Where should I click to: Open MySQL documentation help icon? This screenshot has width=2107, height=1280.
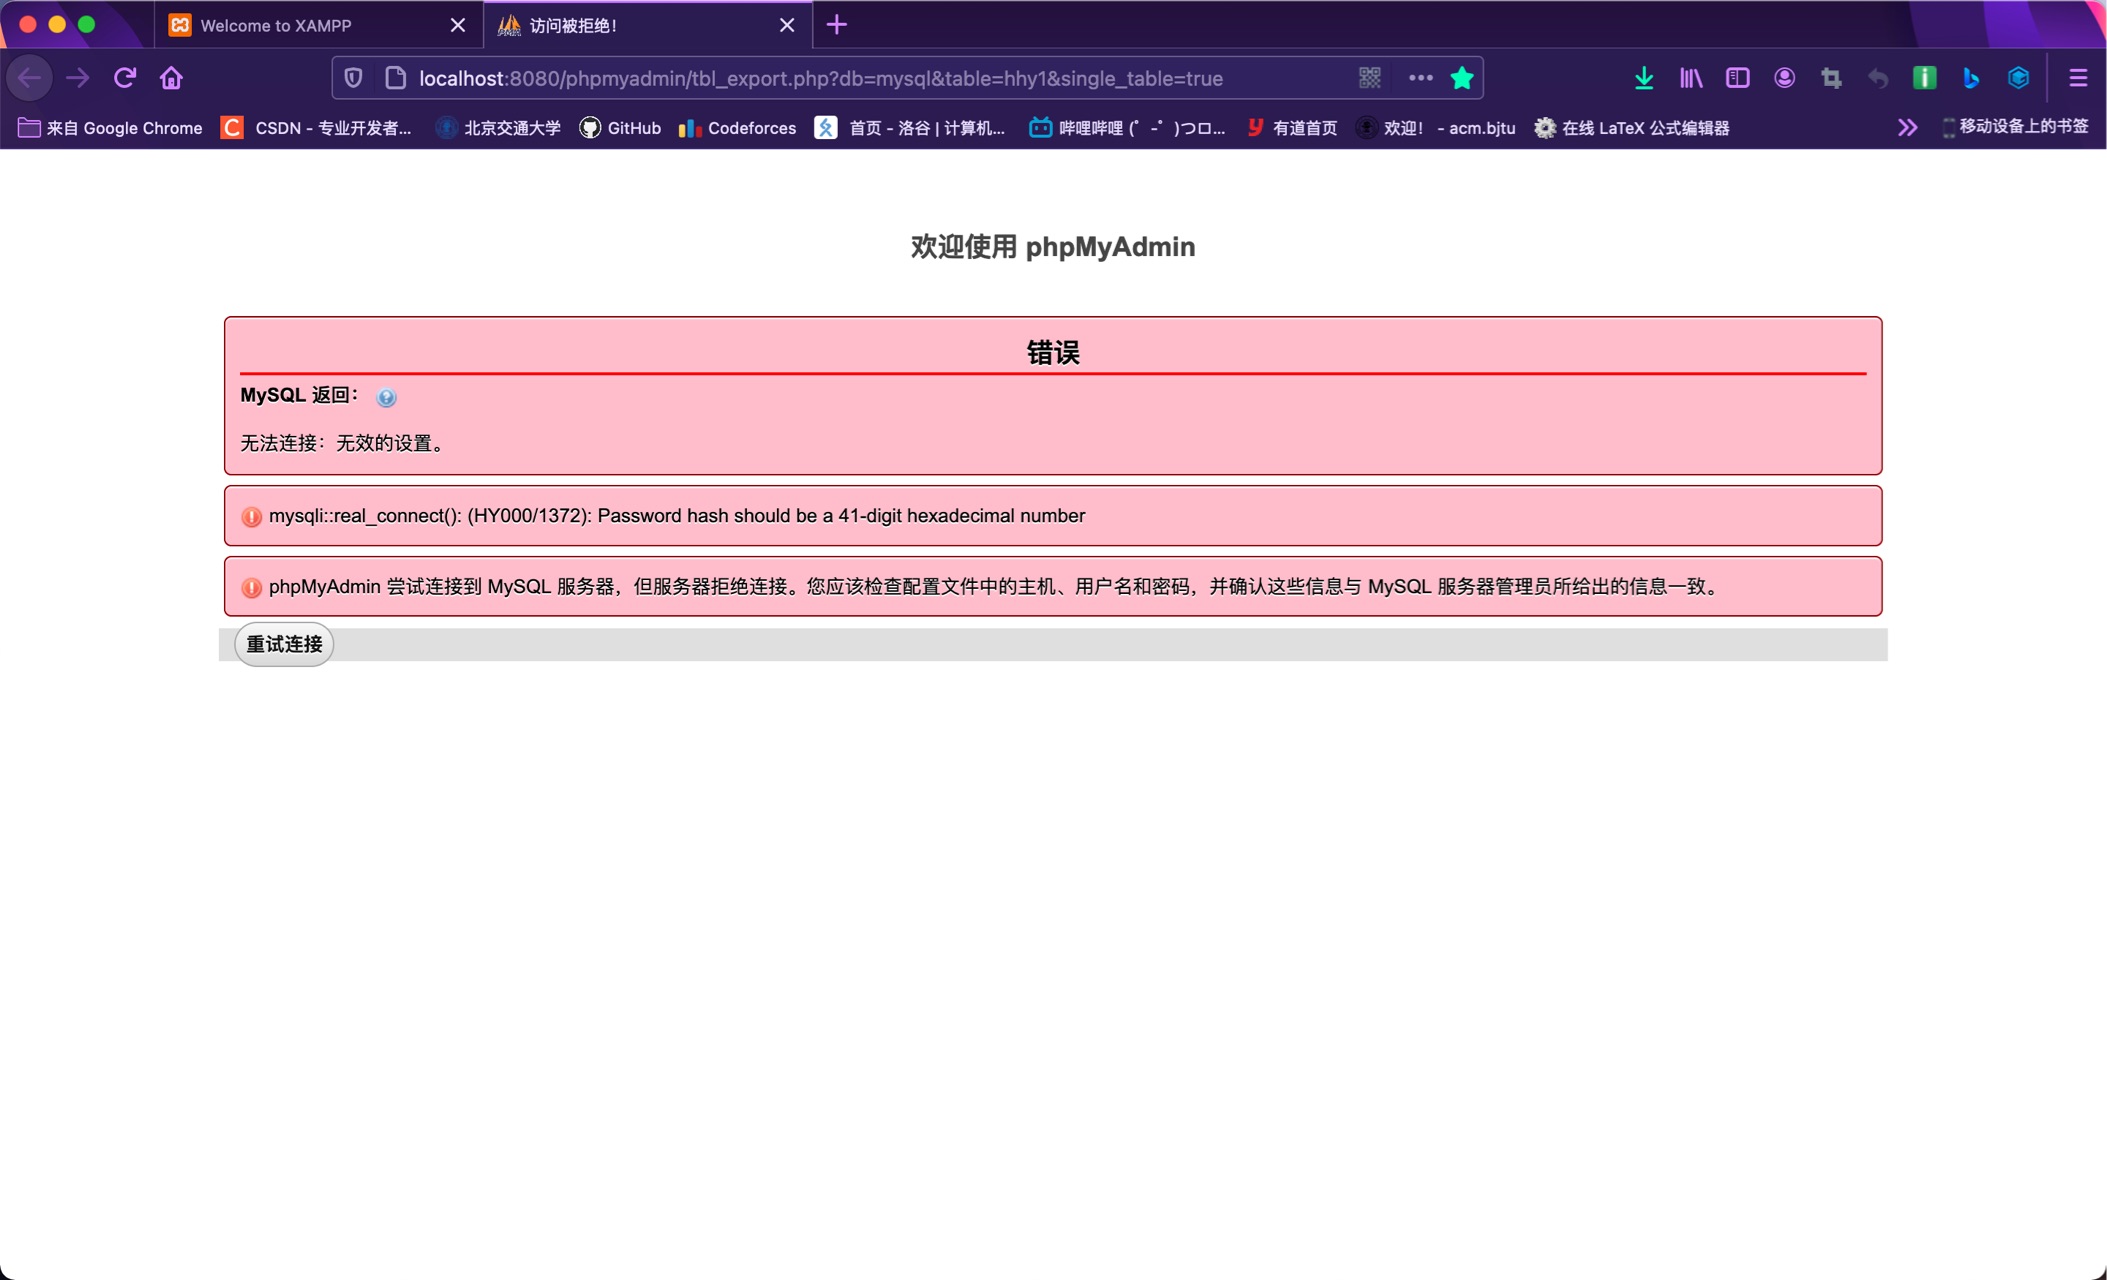coord(386,397)
